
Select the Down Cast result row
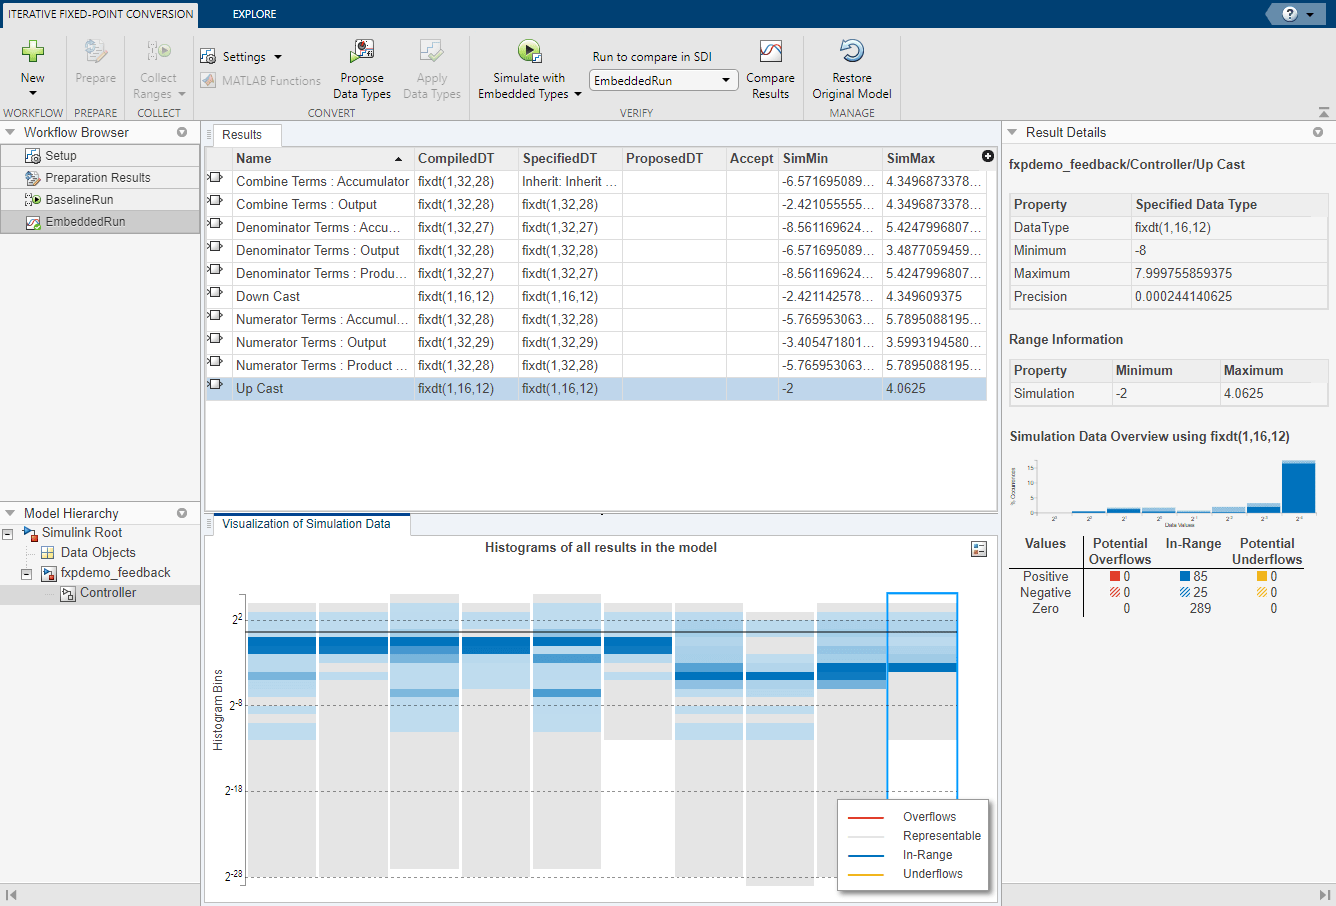(x=268, y=297)
